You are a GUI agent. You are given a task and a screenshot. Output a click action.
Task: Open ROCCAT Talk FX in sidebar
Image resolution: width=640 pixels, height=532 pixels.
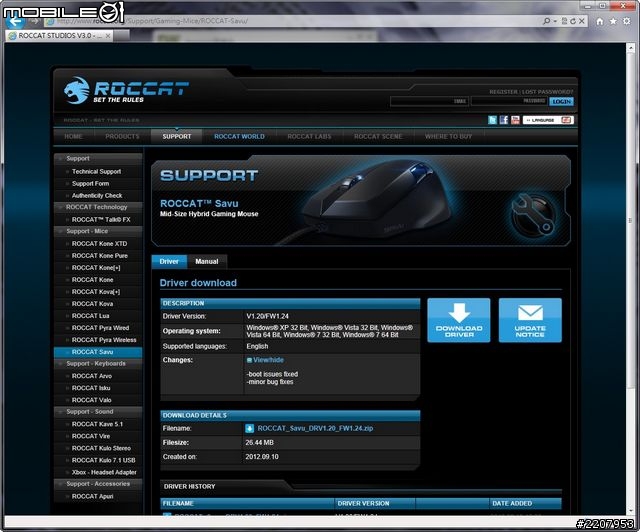pos(101,220)
